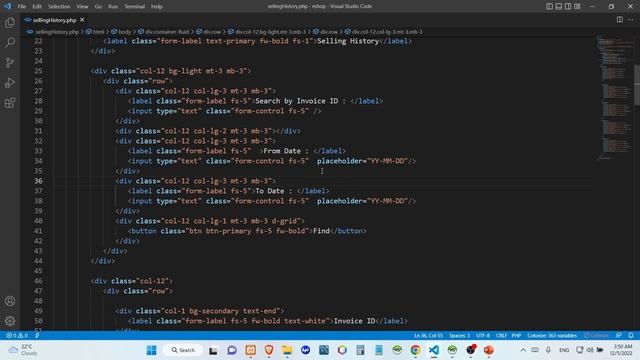The height and width of the screenshot is (360, 640).
Task: Open XAMPP from the taskbar
Action: pos(250,350)
